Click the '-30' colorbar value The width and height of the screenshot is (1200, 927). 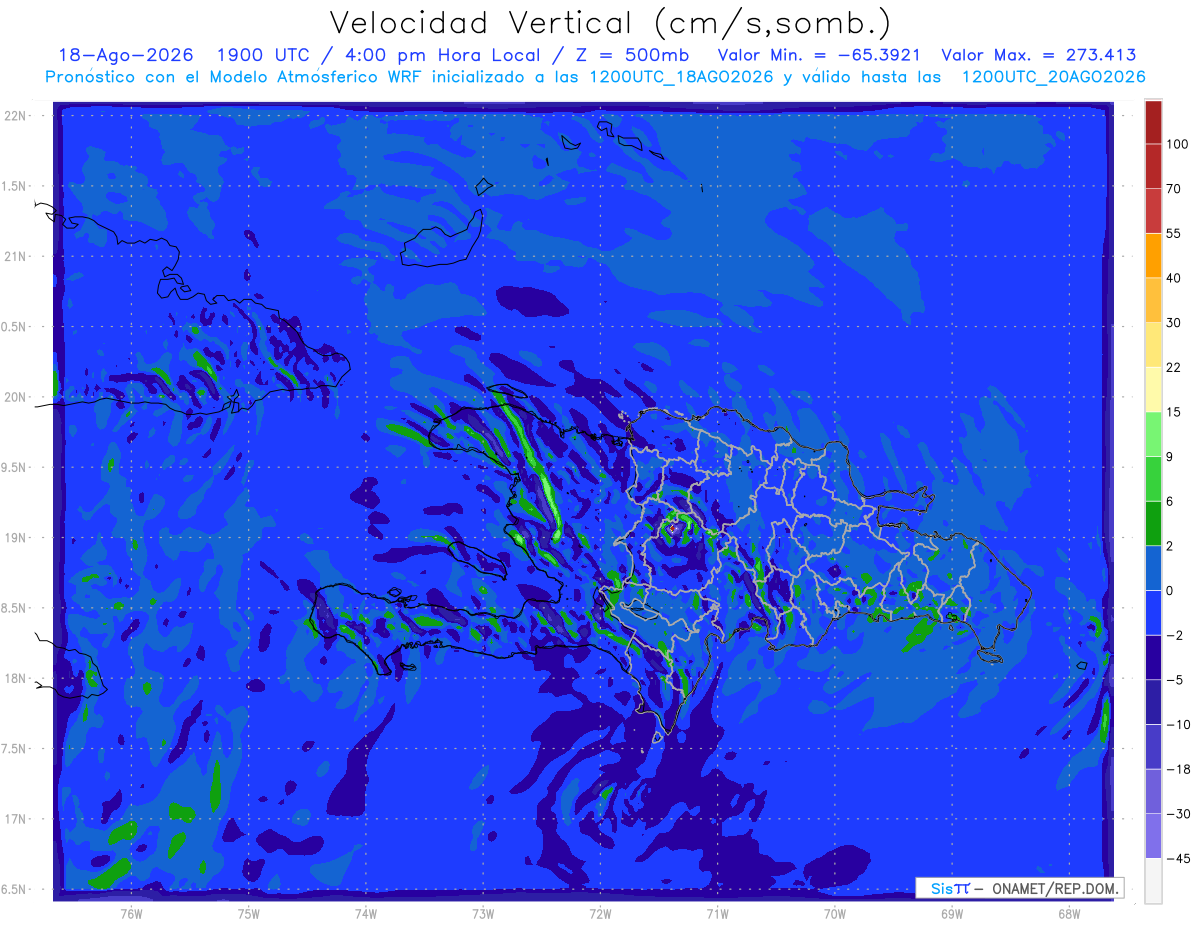(1177, 814)
